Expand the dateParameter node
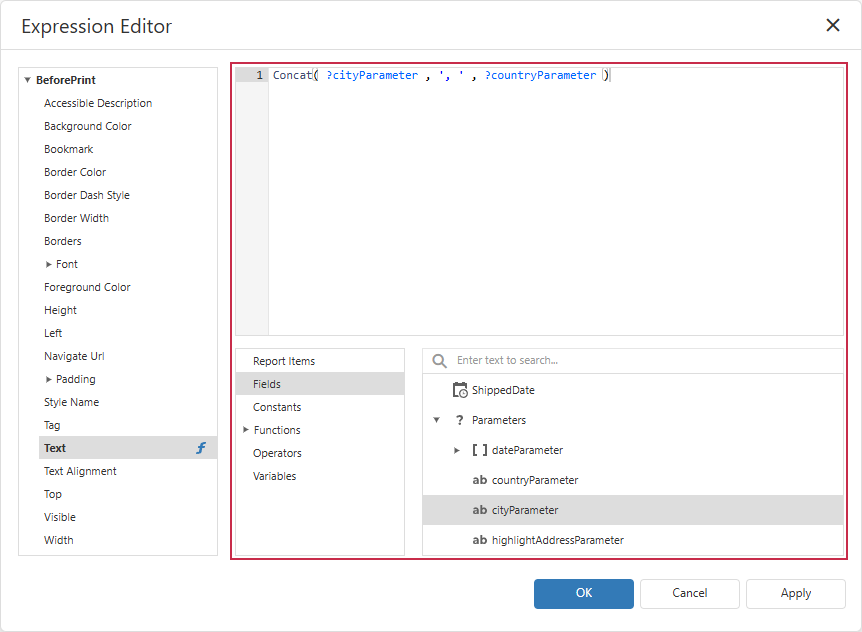This screenshot has height=632, width=862. point(456,450)
